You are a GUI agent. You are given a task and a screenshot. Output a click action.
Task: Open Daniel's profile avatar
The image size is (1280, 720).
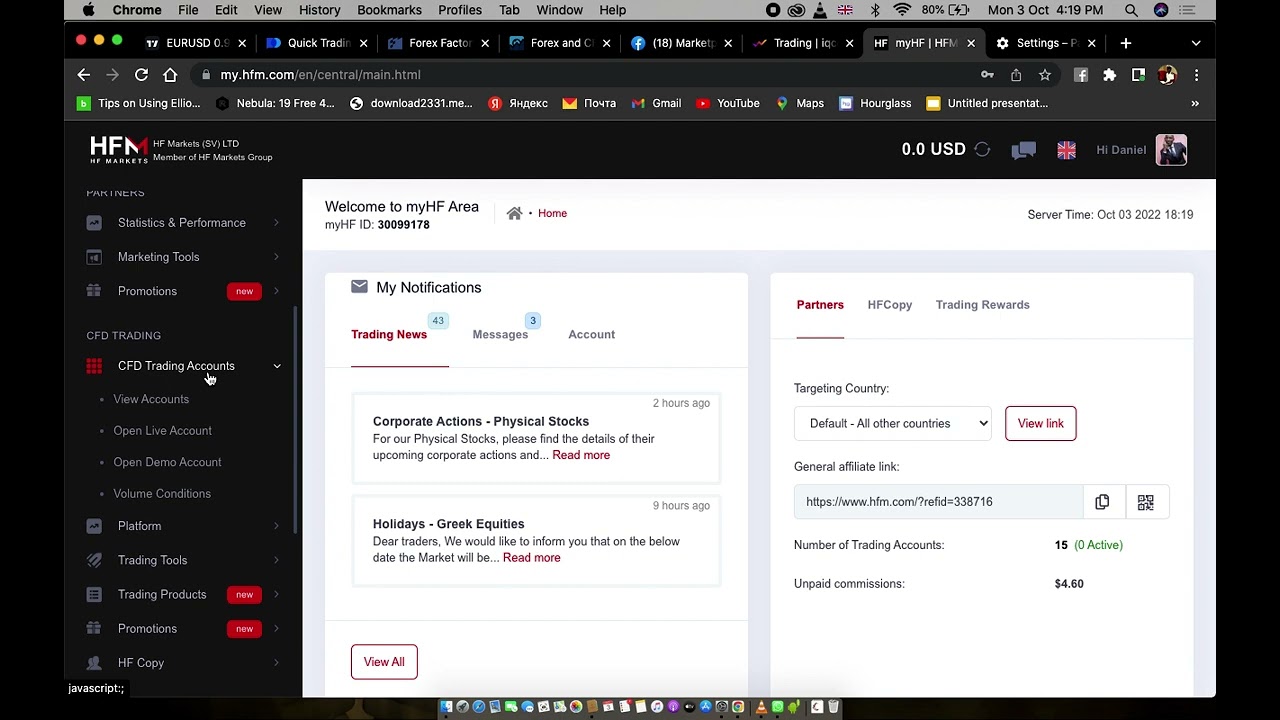coord(1171,150)
